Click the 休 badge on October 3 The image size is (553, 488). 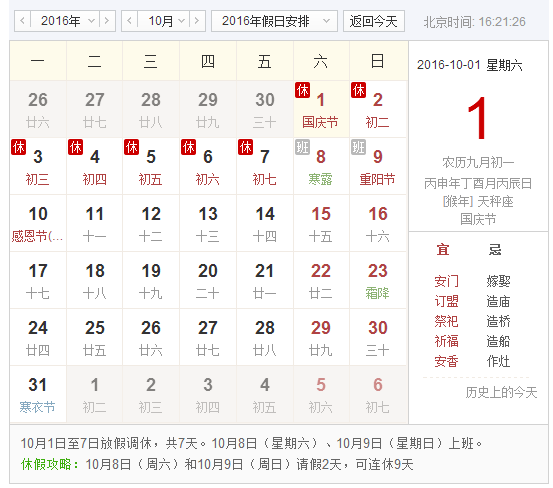point(19,147)
